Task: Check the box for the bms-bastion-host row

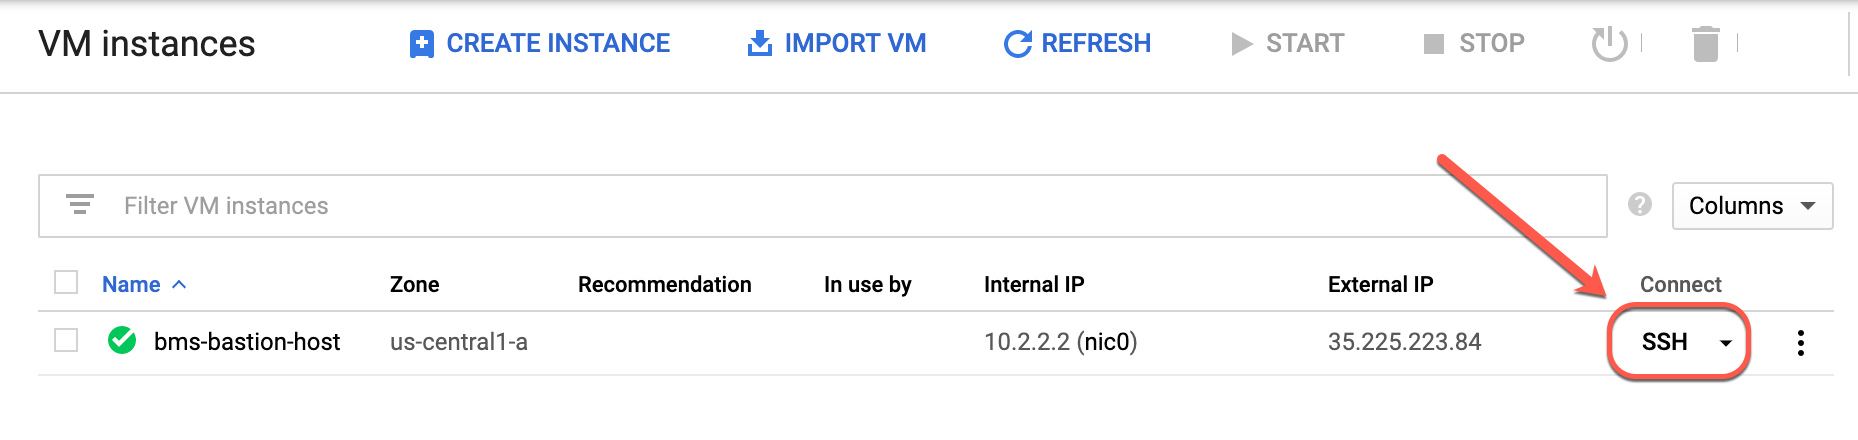Action: 66,341
